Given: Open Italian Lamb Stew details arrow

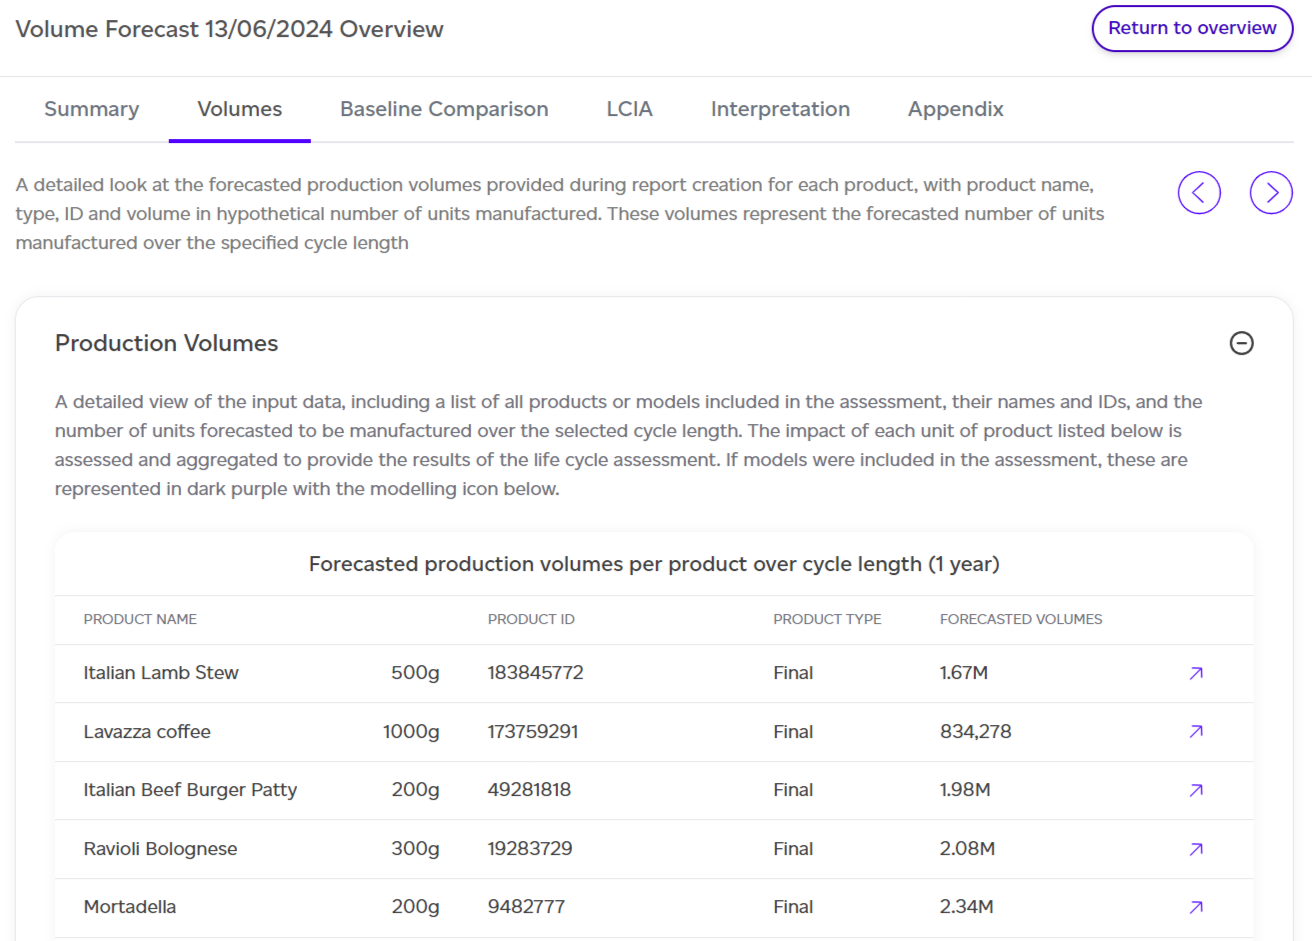Looking at the screenshot, I should (1196, 673).
